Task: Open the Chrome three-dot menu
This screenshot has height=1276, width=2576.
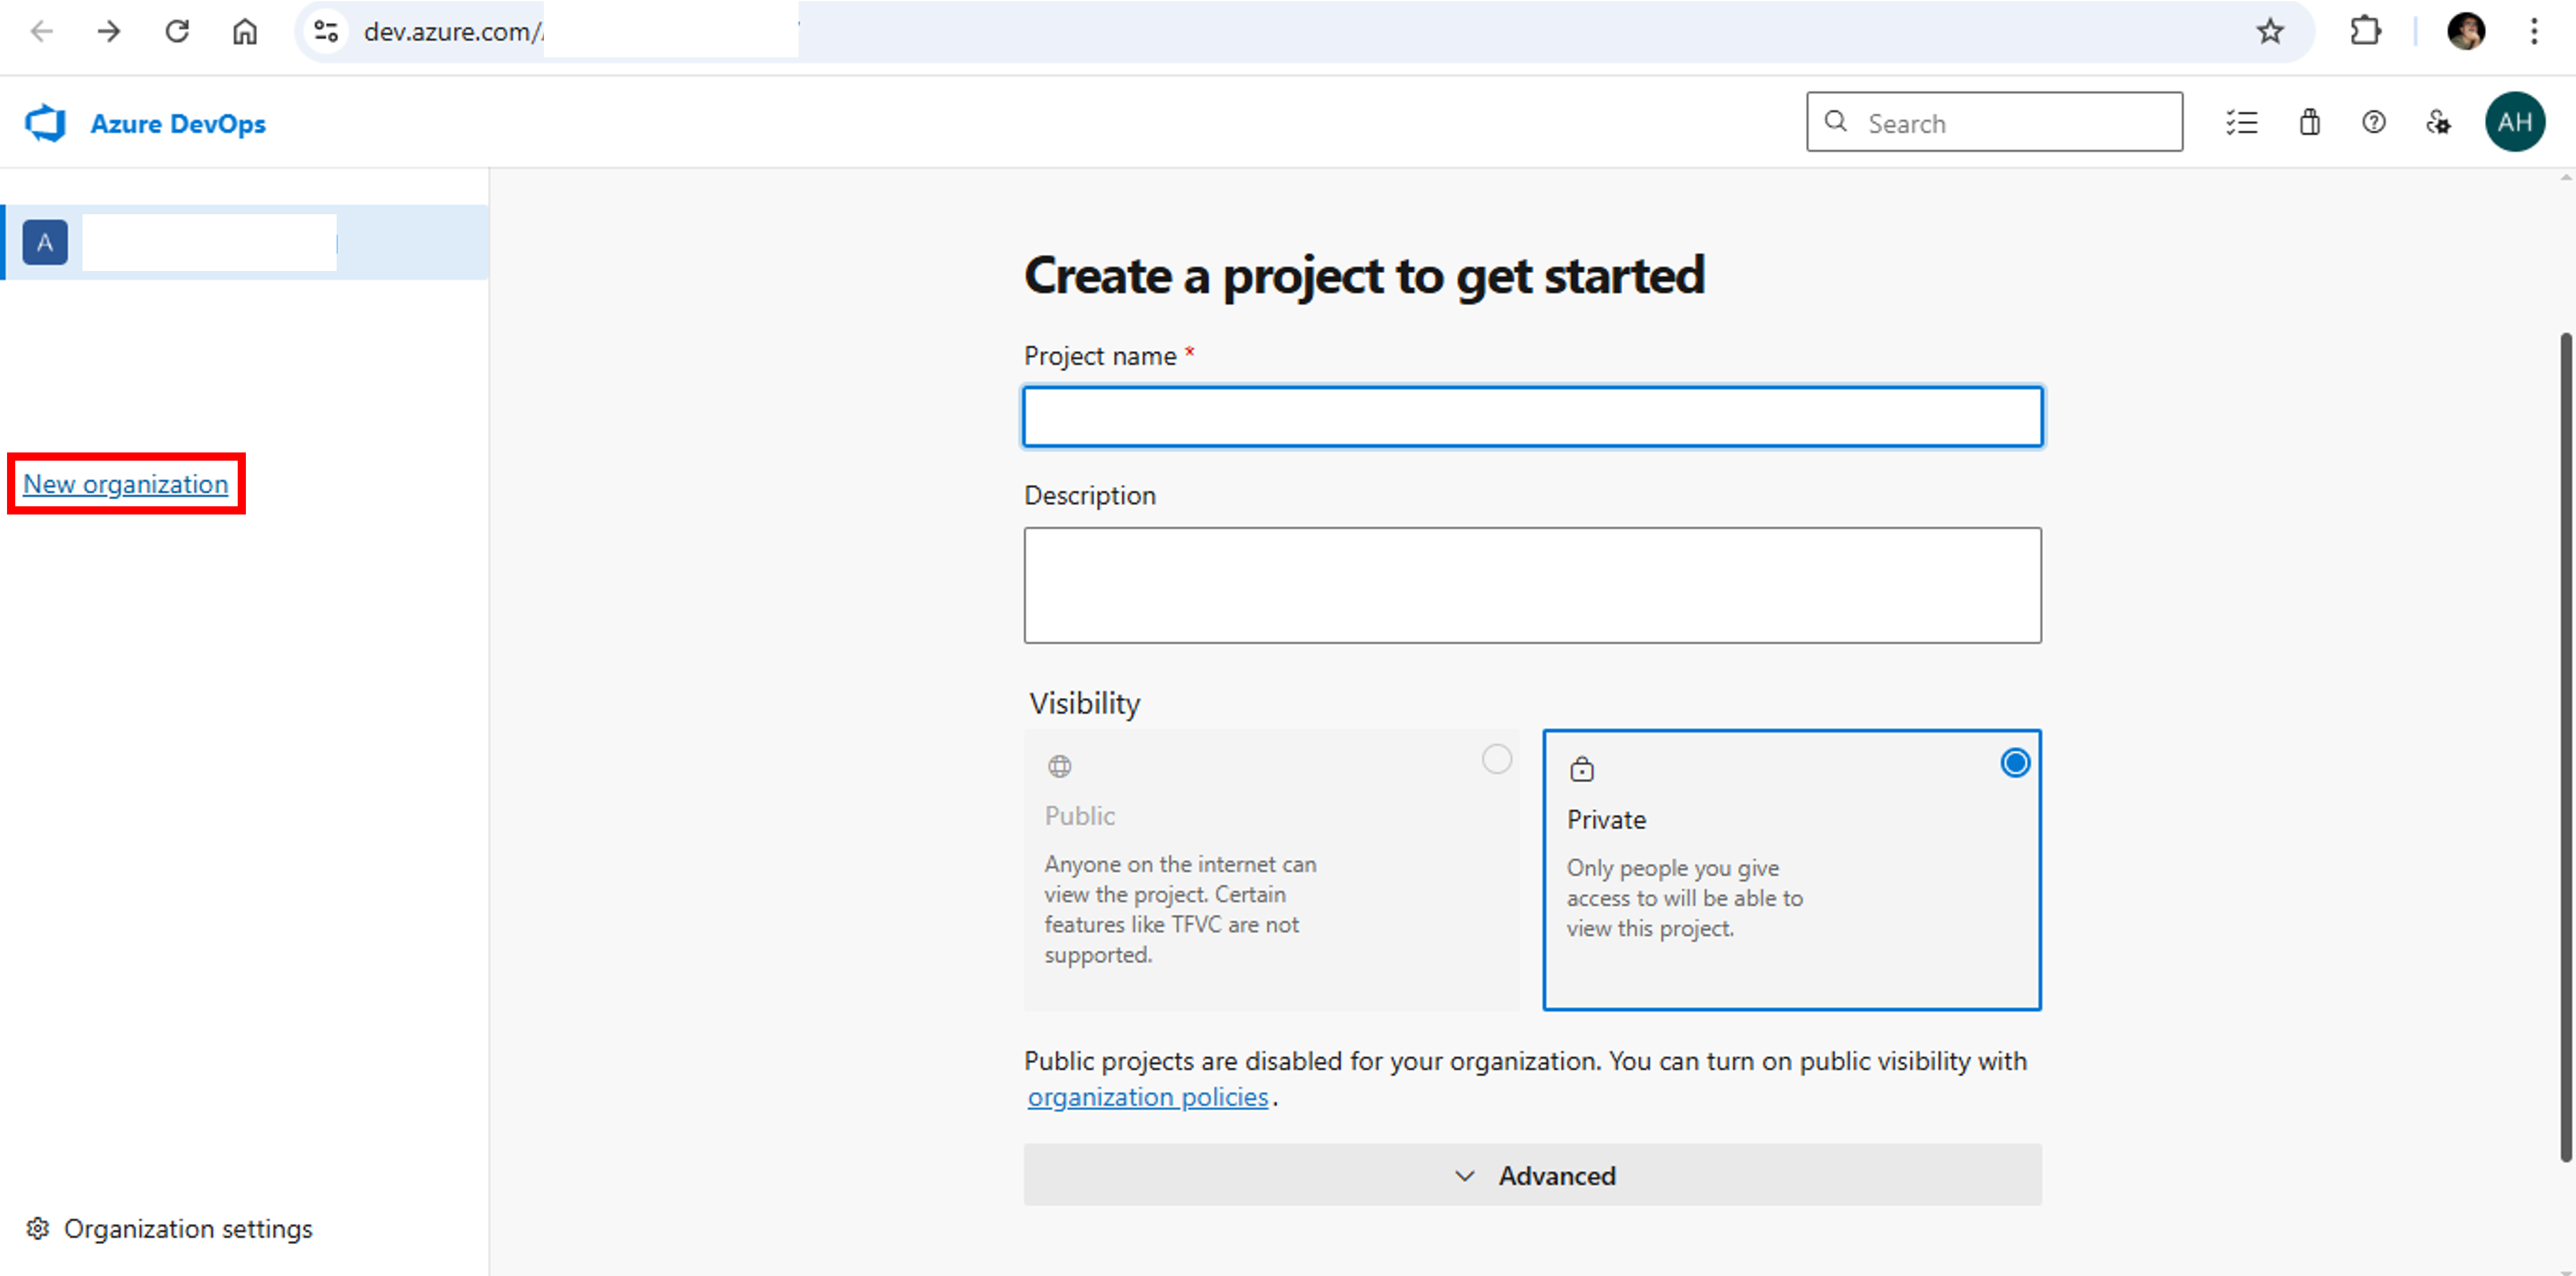Action: point(2535,31)
